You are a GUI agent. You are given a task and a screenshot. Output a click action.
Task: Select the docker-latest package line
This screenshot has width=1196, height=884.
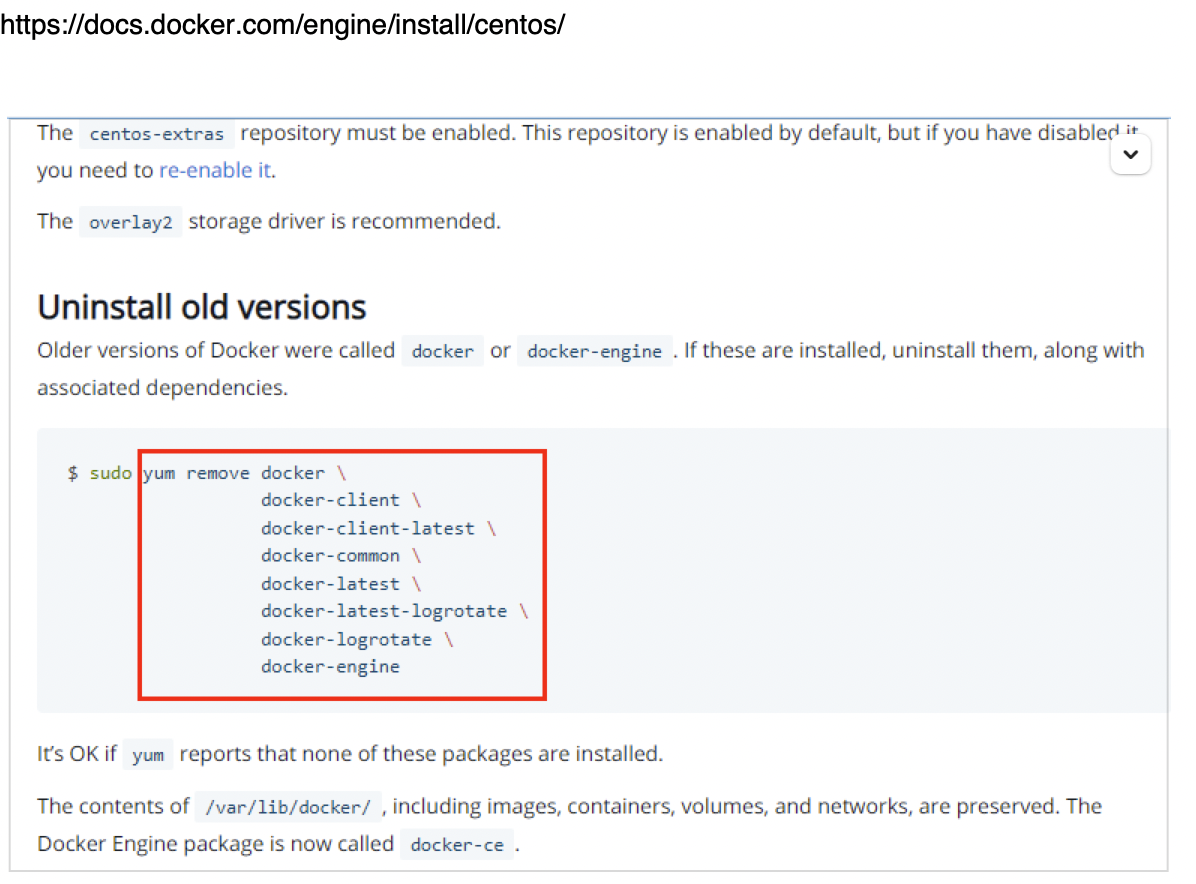(330, 584)
